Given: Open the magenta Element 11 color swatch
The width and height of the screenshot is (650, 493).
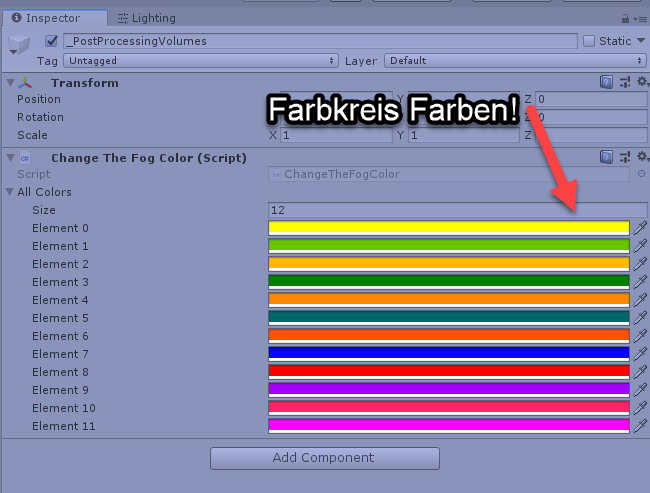Looking at the screenshot, I should [x=449, y=426].
